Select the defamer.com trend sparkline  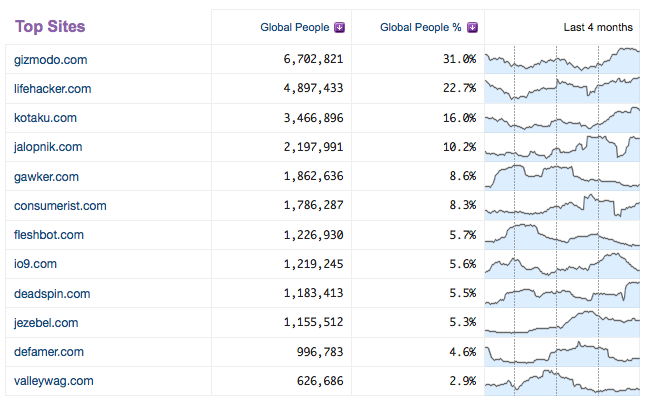click(562, 352)
